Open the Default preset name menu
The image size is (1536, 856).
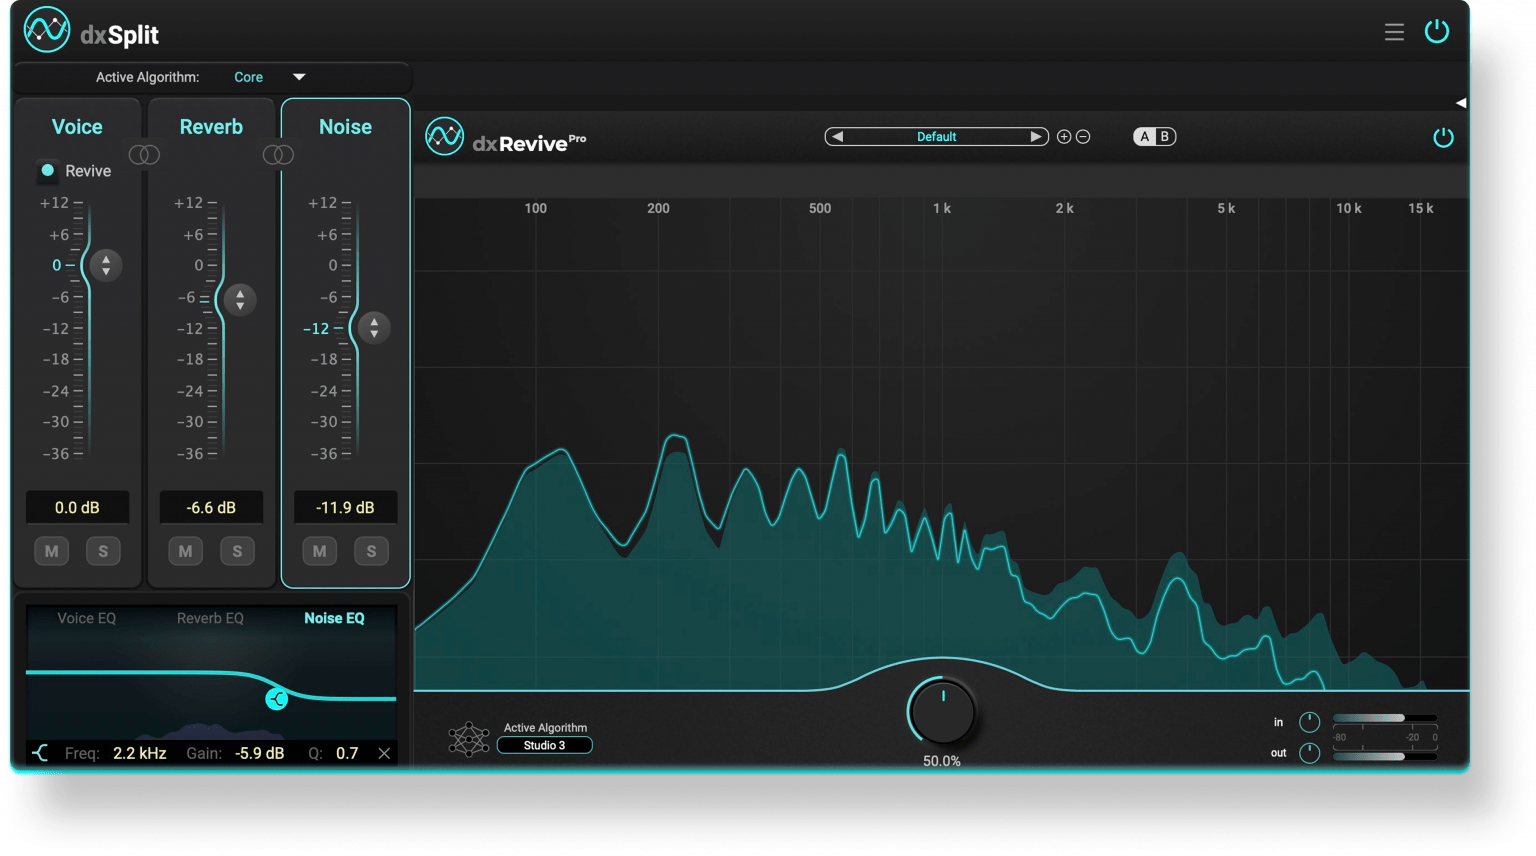coord(937,137)
